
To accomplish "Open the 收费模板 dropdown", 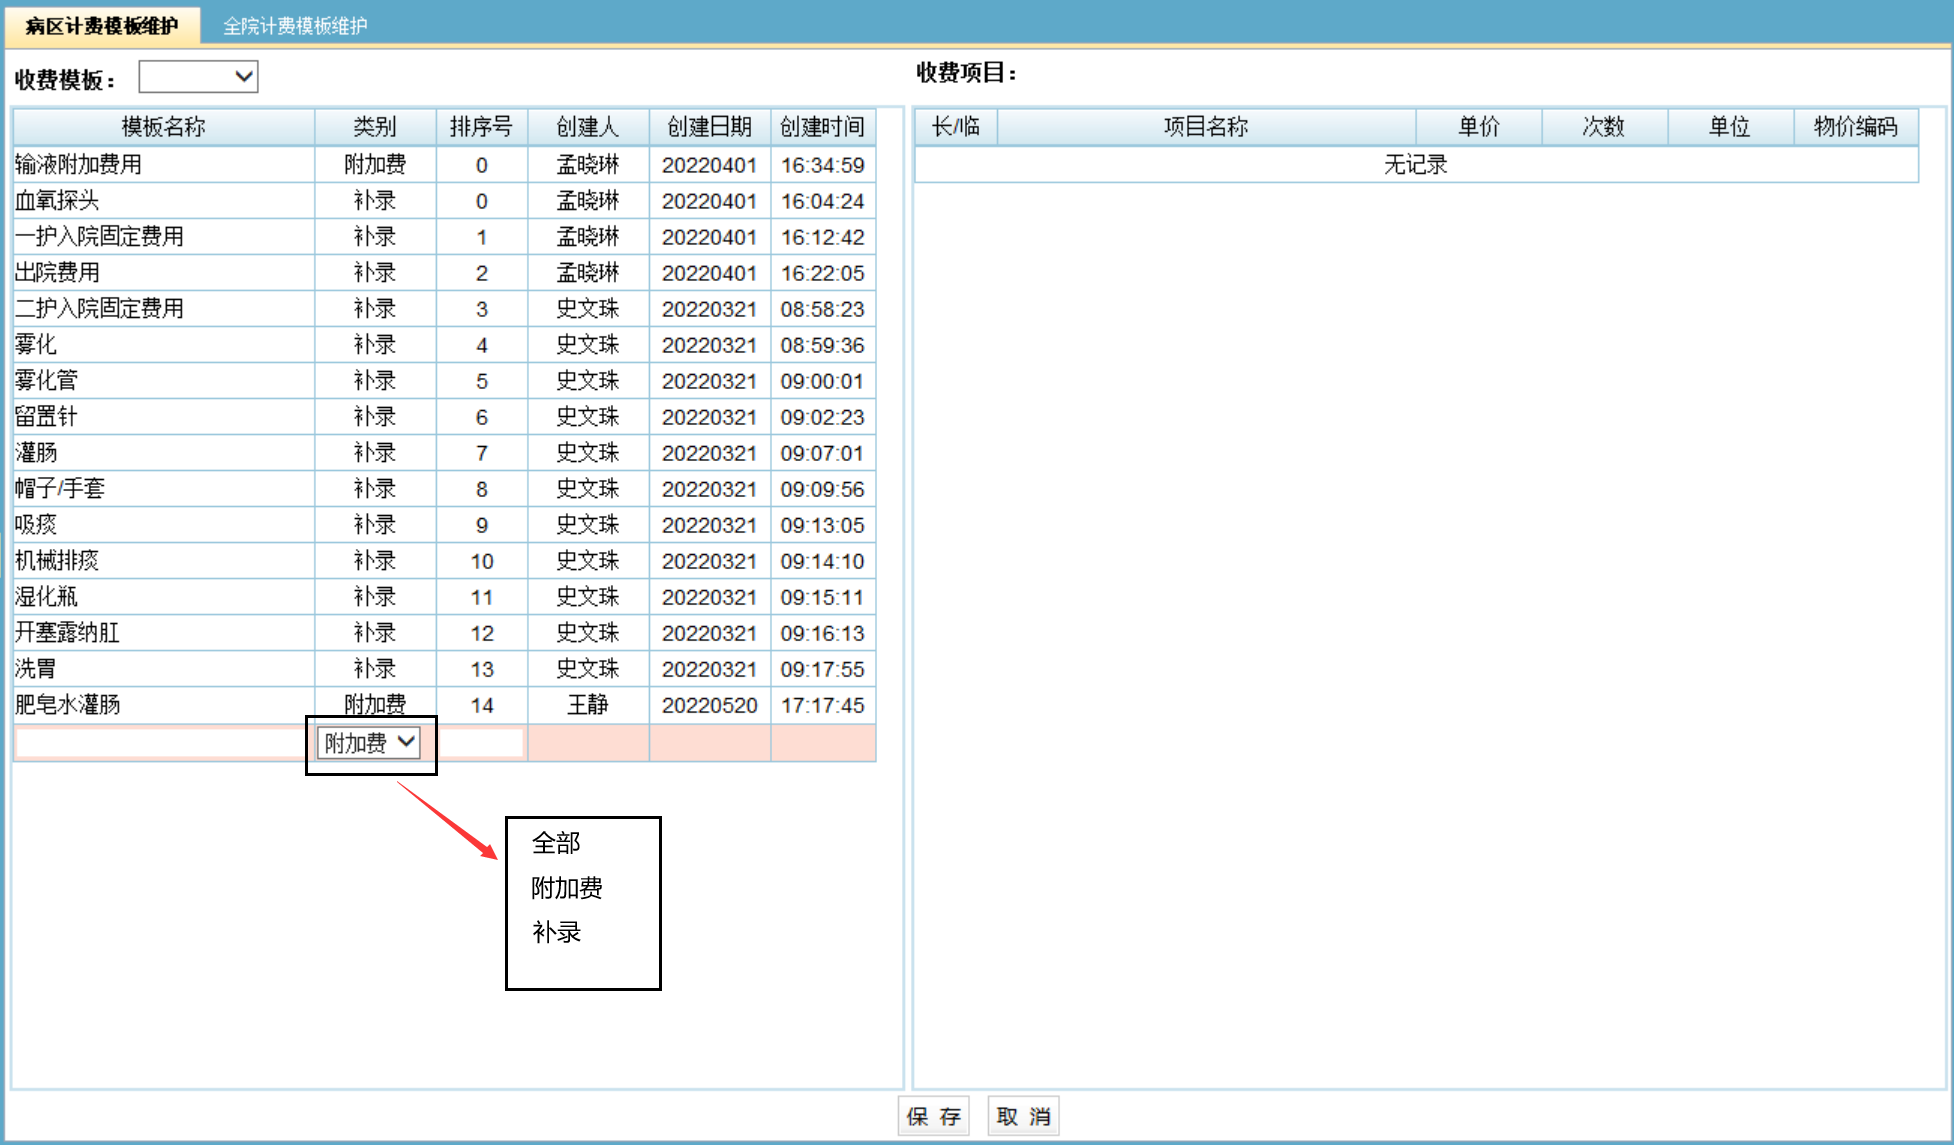I will coord(198,77).
